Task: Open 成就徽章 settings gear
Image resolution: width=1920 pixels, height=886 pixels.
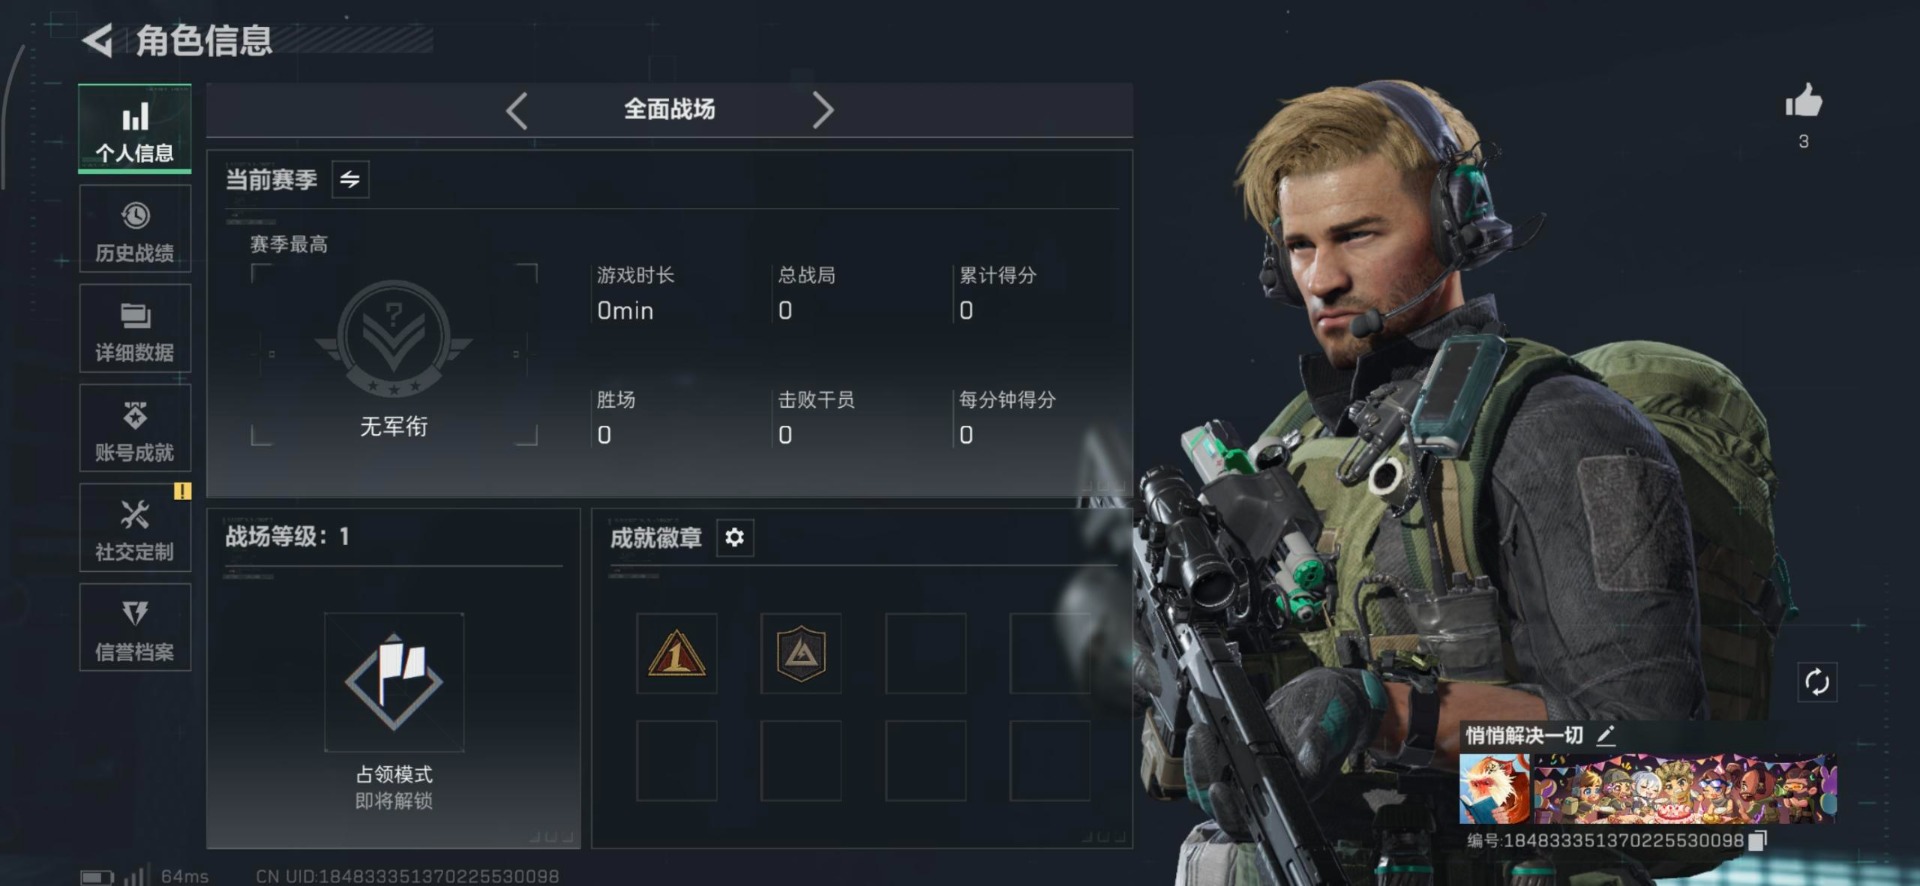Action: 735,538
